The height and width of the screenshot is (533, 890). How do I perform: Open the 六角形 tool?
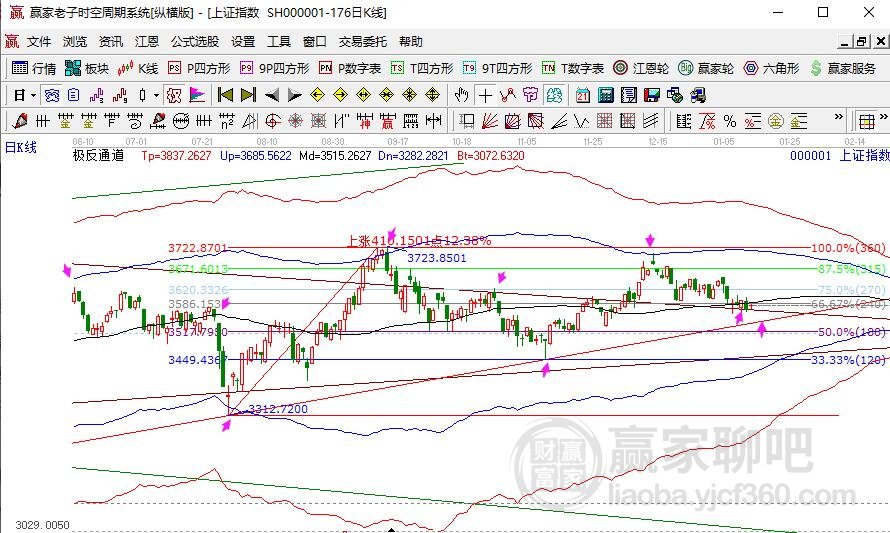771,68
